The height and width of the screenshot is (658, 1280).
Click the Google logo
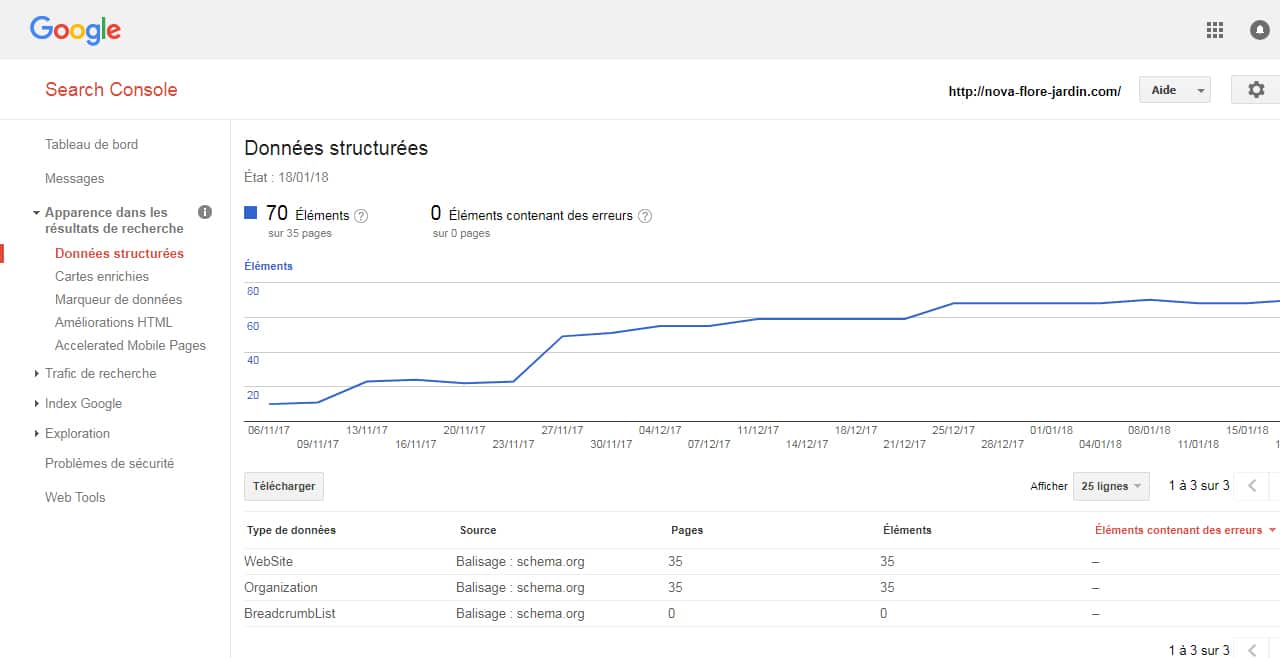[x=75, y=30]
